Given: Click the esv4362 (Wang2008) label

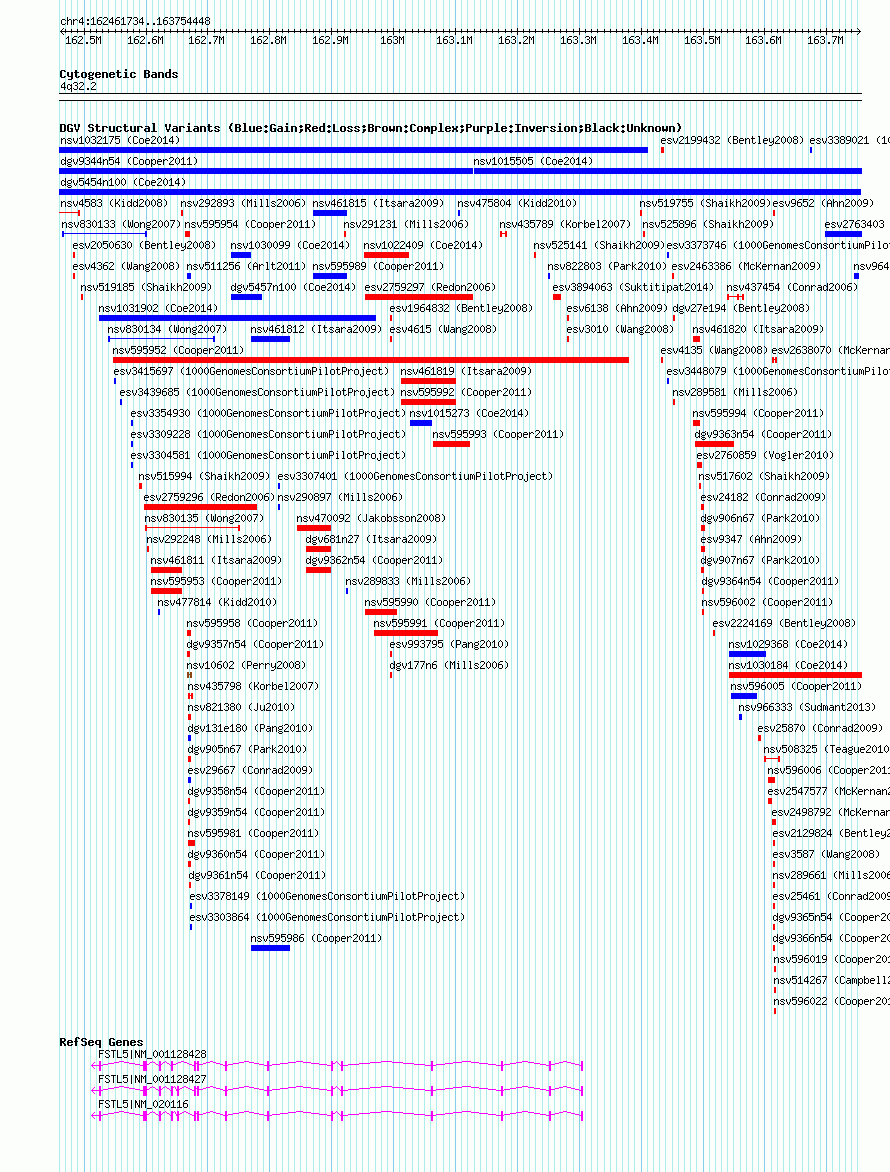Looking at the screenshot, I should point(126,265).
